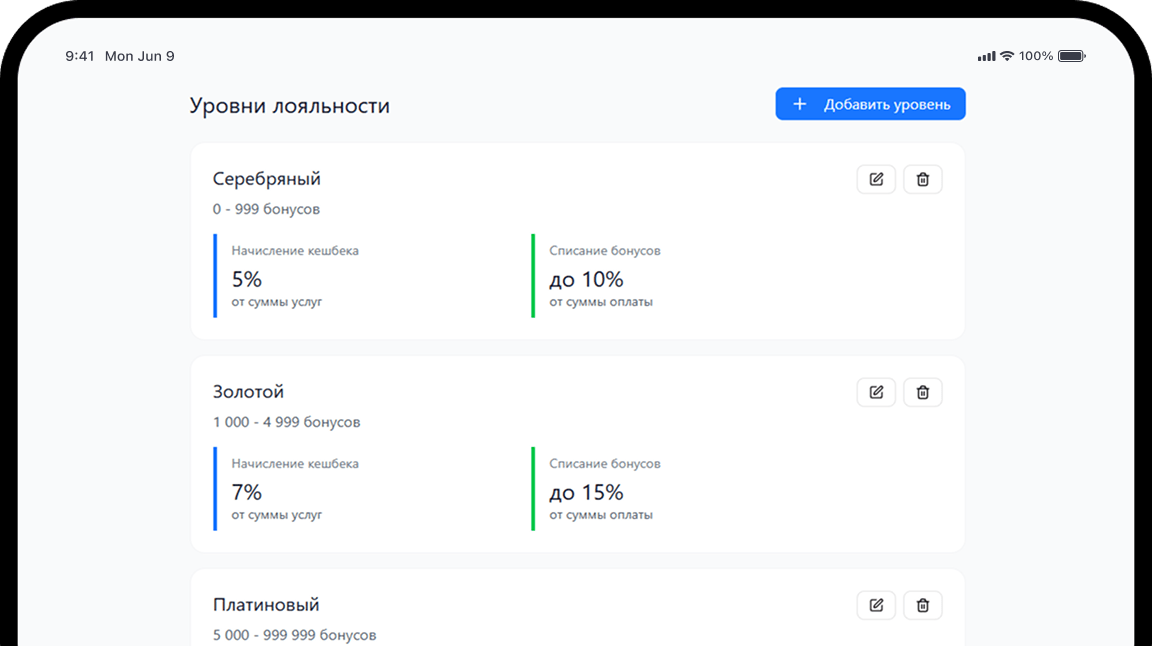
Task: Click the 1 000 - 4 999 бонусов range
Action: (286, 422)
